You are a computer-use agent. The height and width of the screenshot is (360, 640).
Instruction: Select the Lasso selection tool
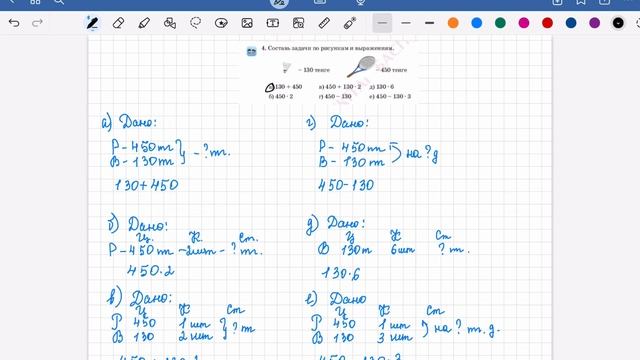pyautogui.click(x=196, y=23)
